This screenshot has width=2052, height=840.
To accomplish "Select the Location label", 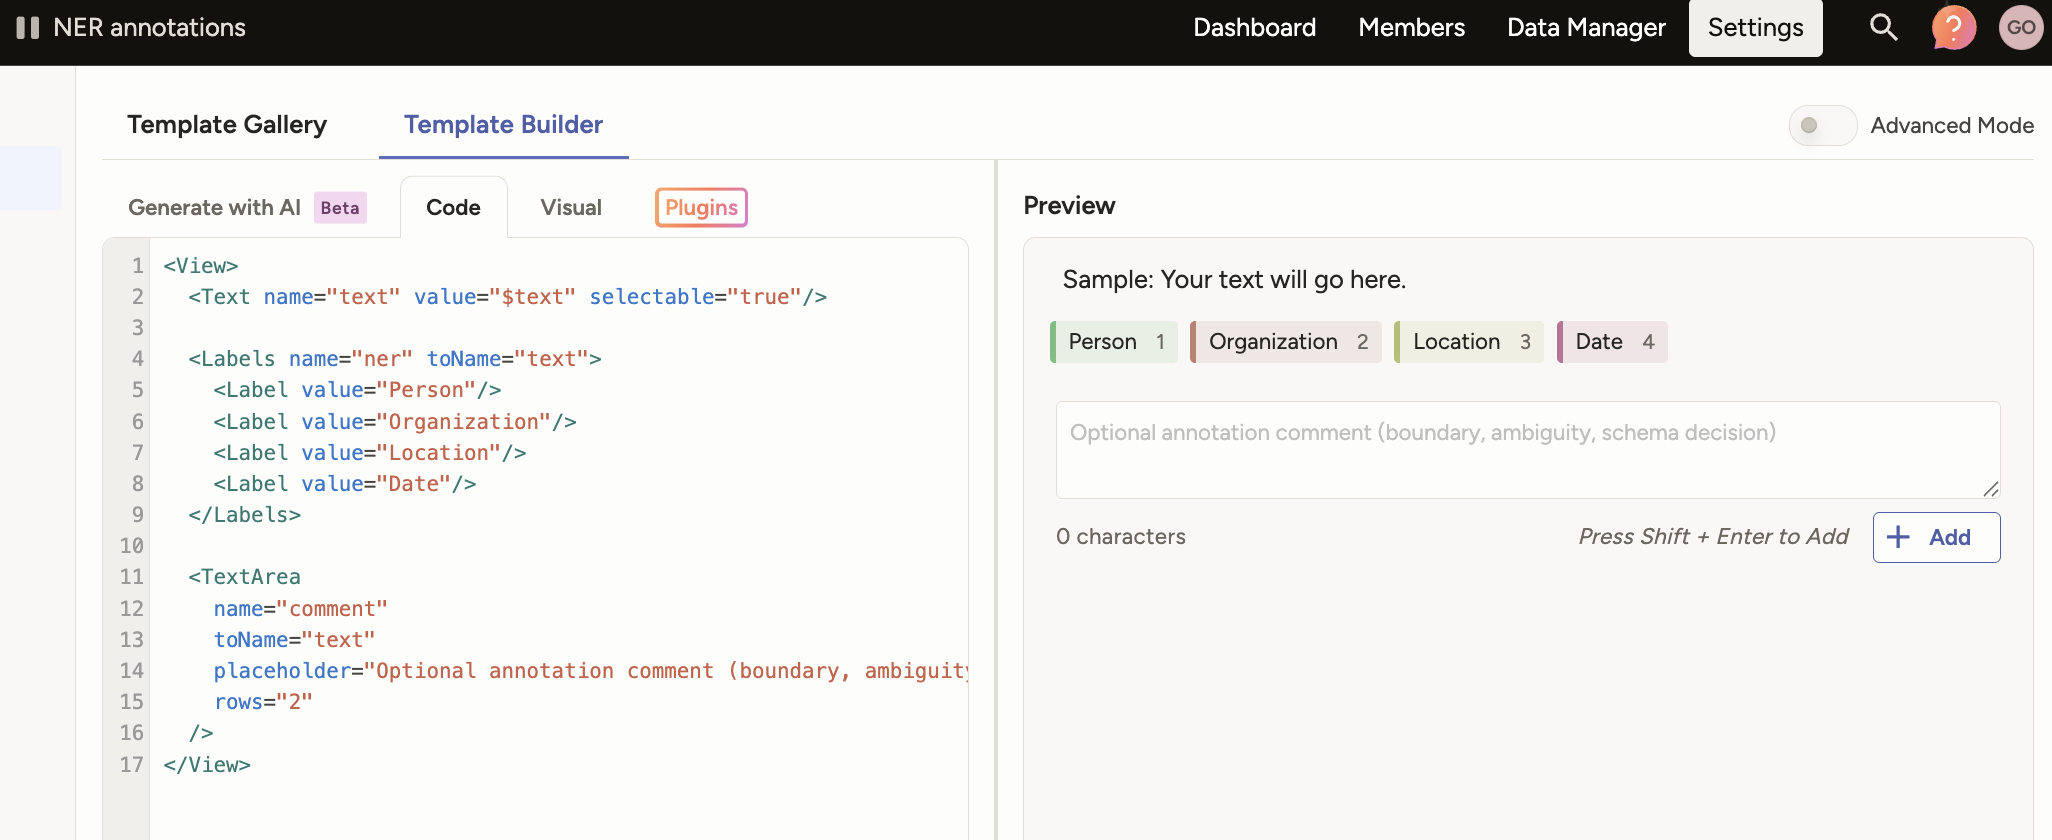I will click(1469, 342).
